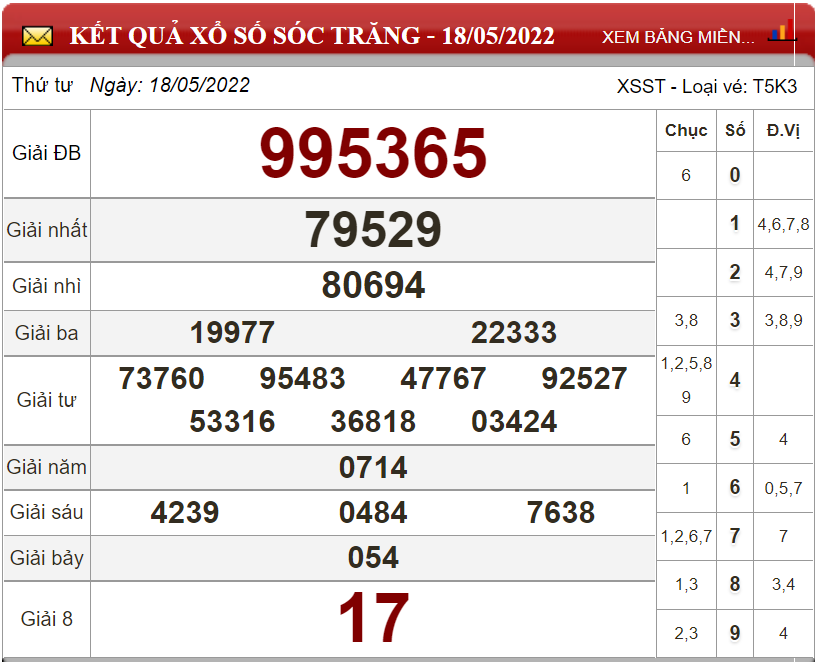818x662 pixels.
Task: Click digit 9 in Số column
Action: 735,633
